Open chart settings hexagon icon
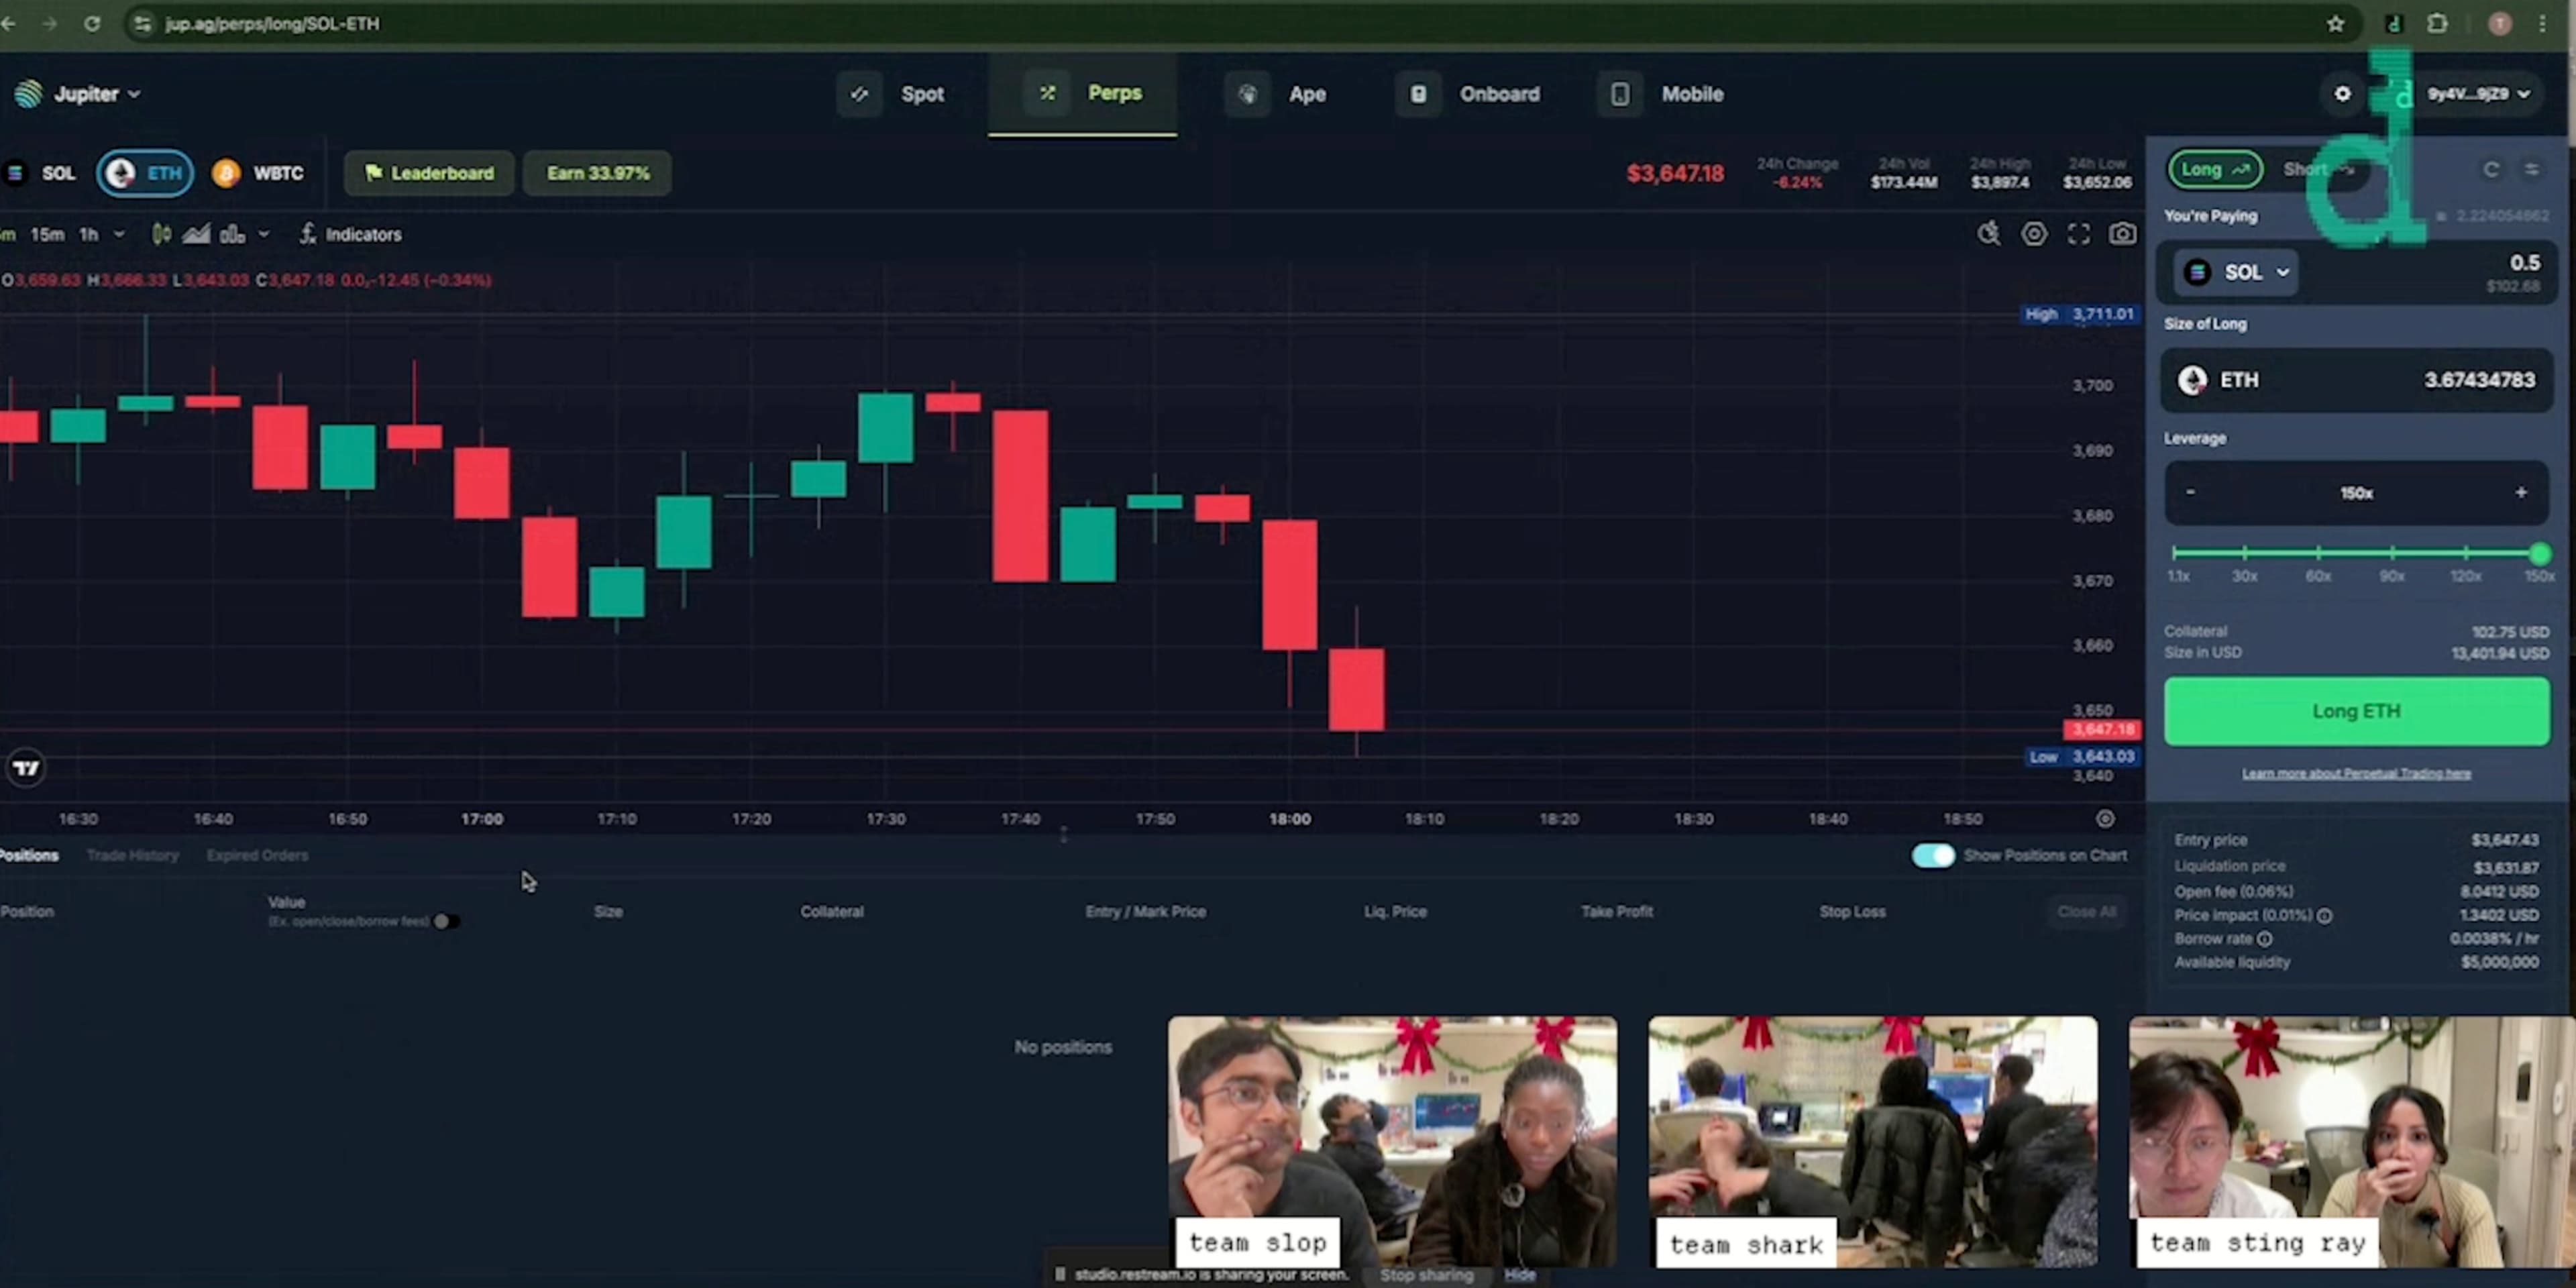This screenshot has width=2576, height=1288. coord(2034,234)
